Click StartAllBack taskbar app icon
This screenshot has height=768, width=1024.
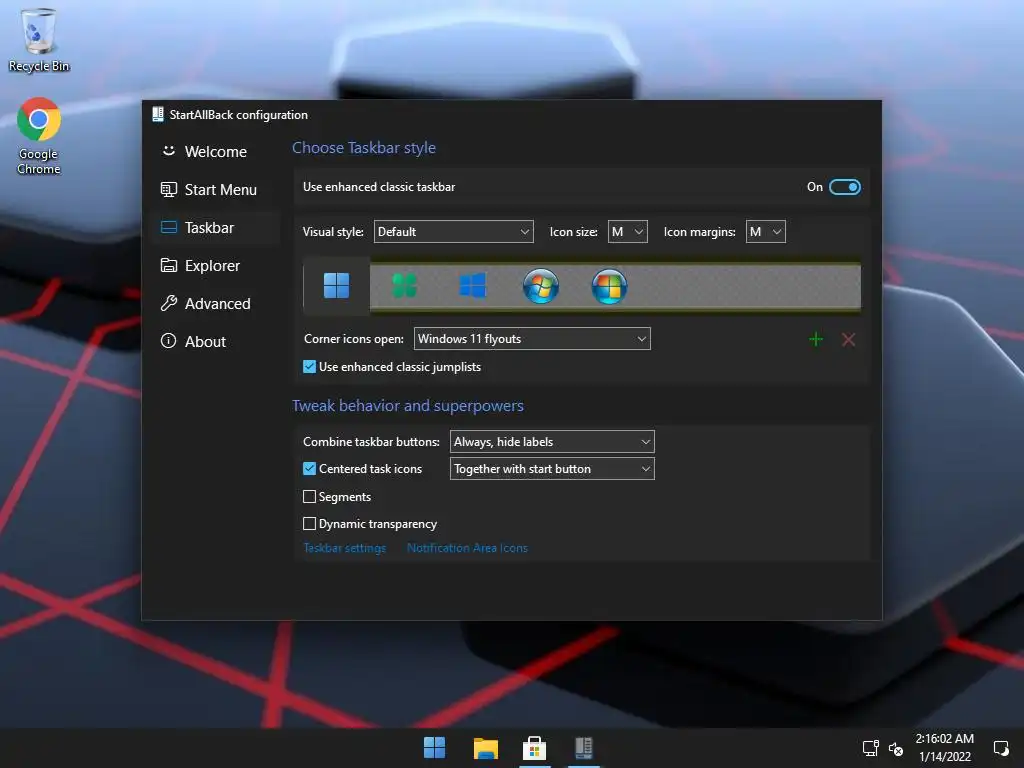[x=584, y=748]
